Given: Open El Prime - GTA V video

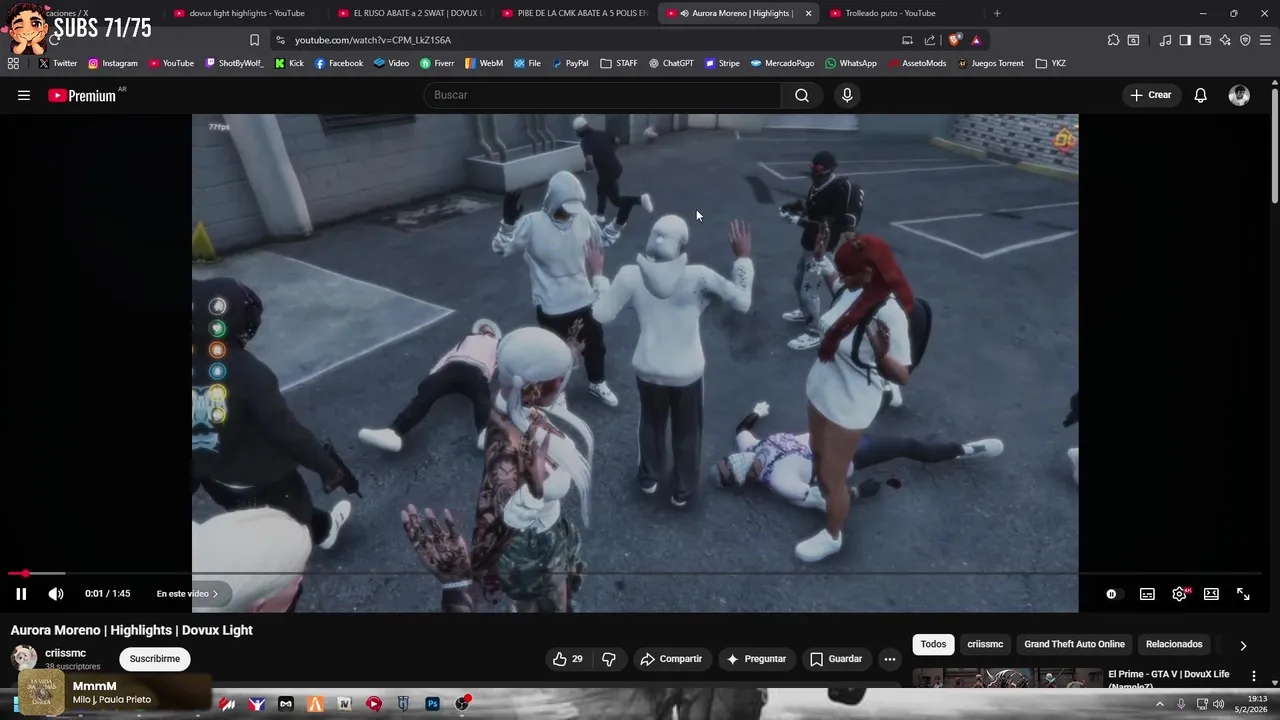Looking at the screenshot, I should [1168, 678].
